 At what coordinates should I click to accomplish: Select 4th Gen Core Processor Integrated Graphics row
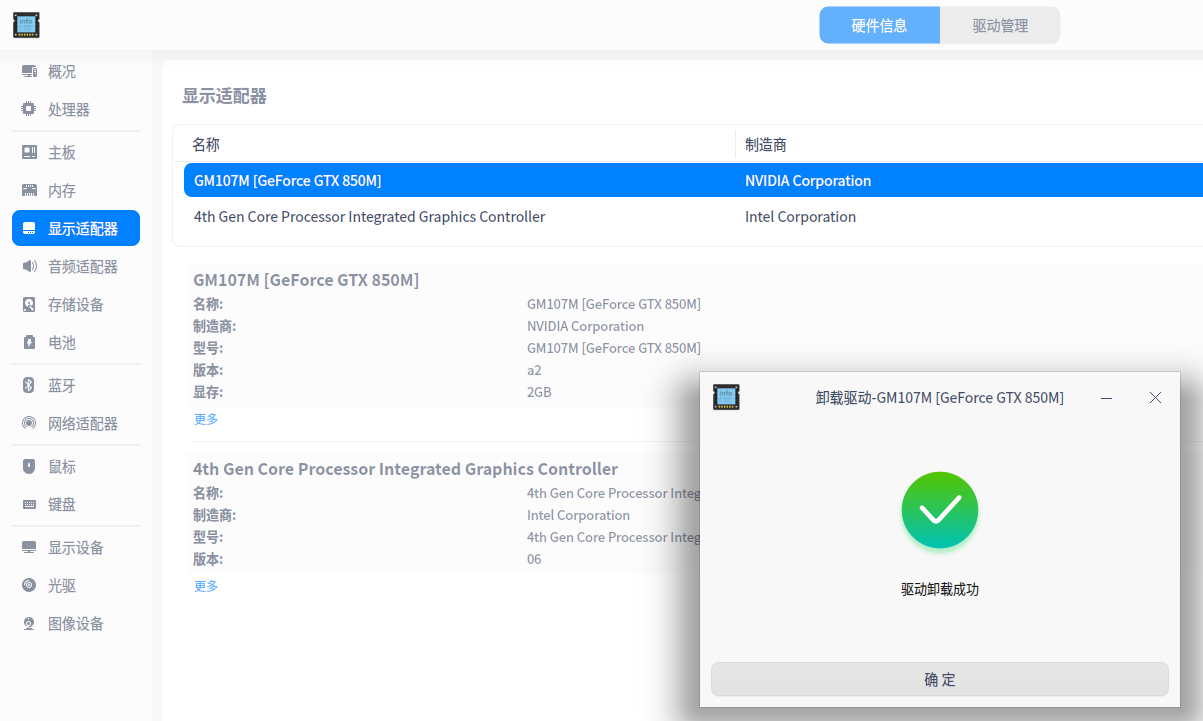coord(693,216)
